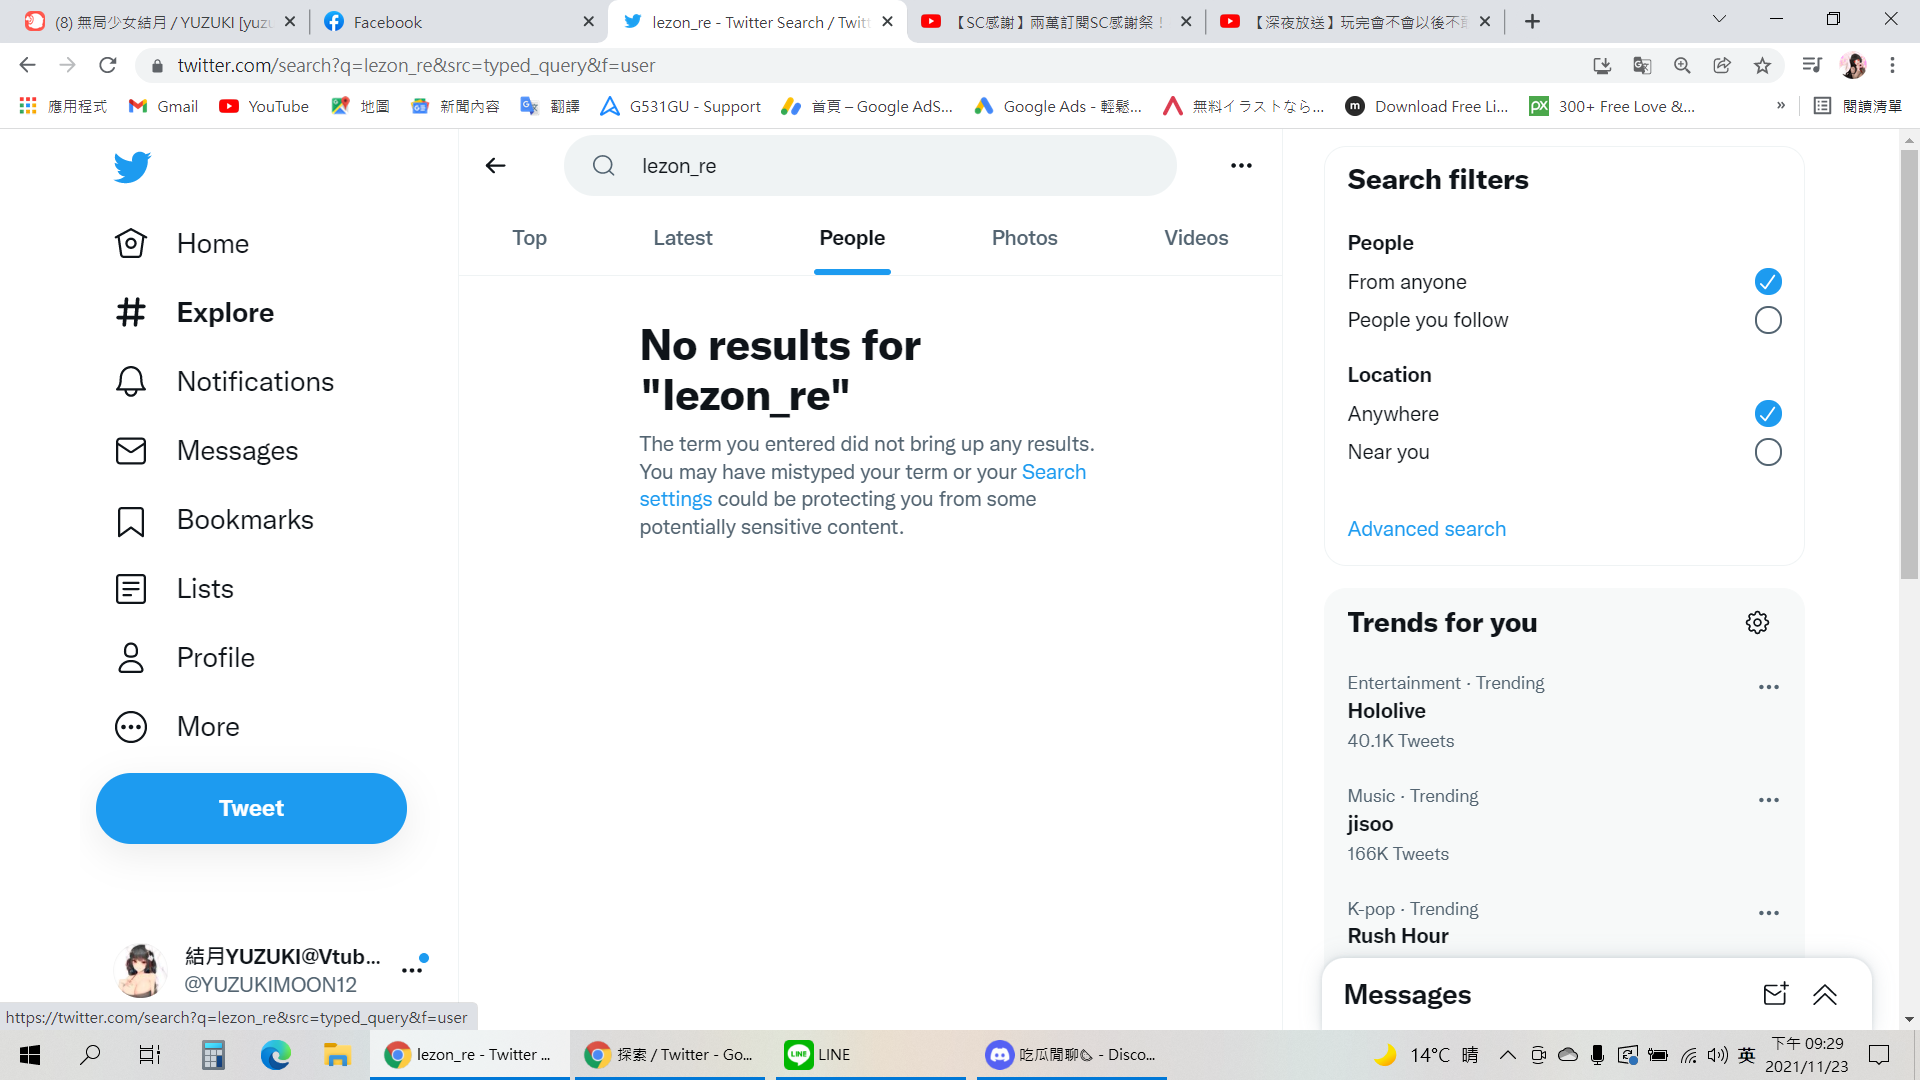Open more options for jisoo trend

1768,800
